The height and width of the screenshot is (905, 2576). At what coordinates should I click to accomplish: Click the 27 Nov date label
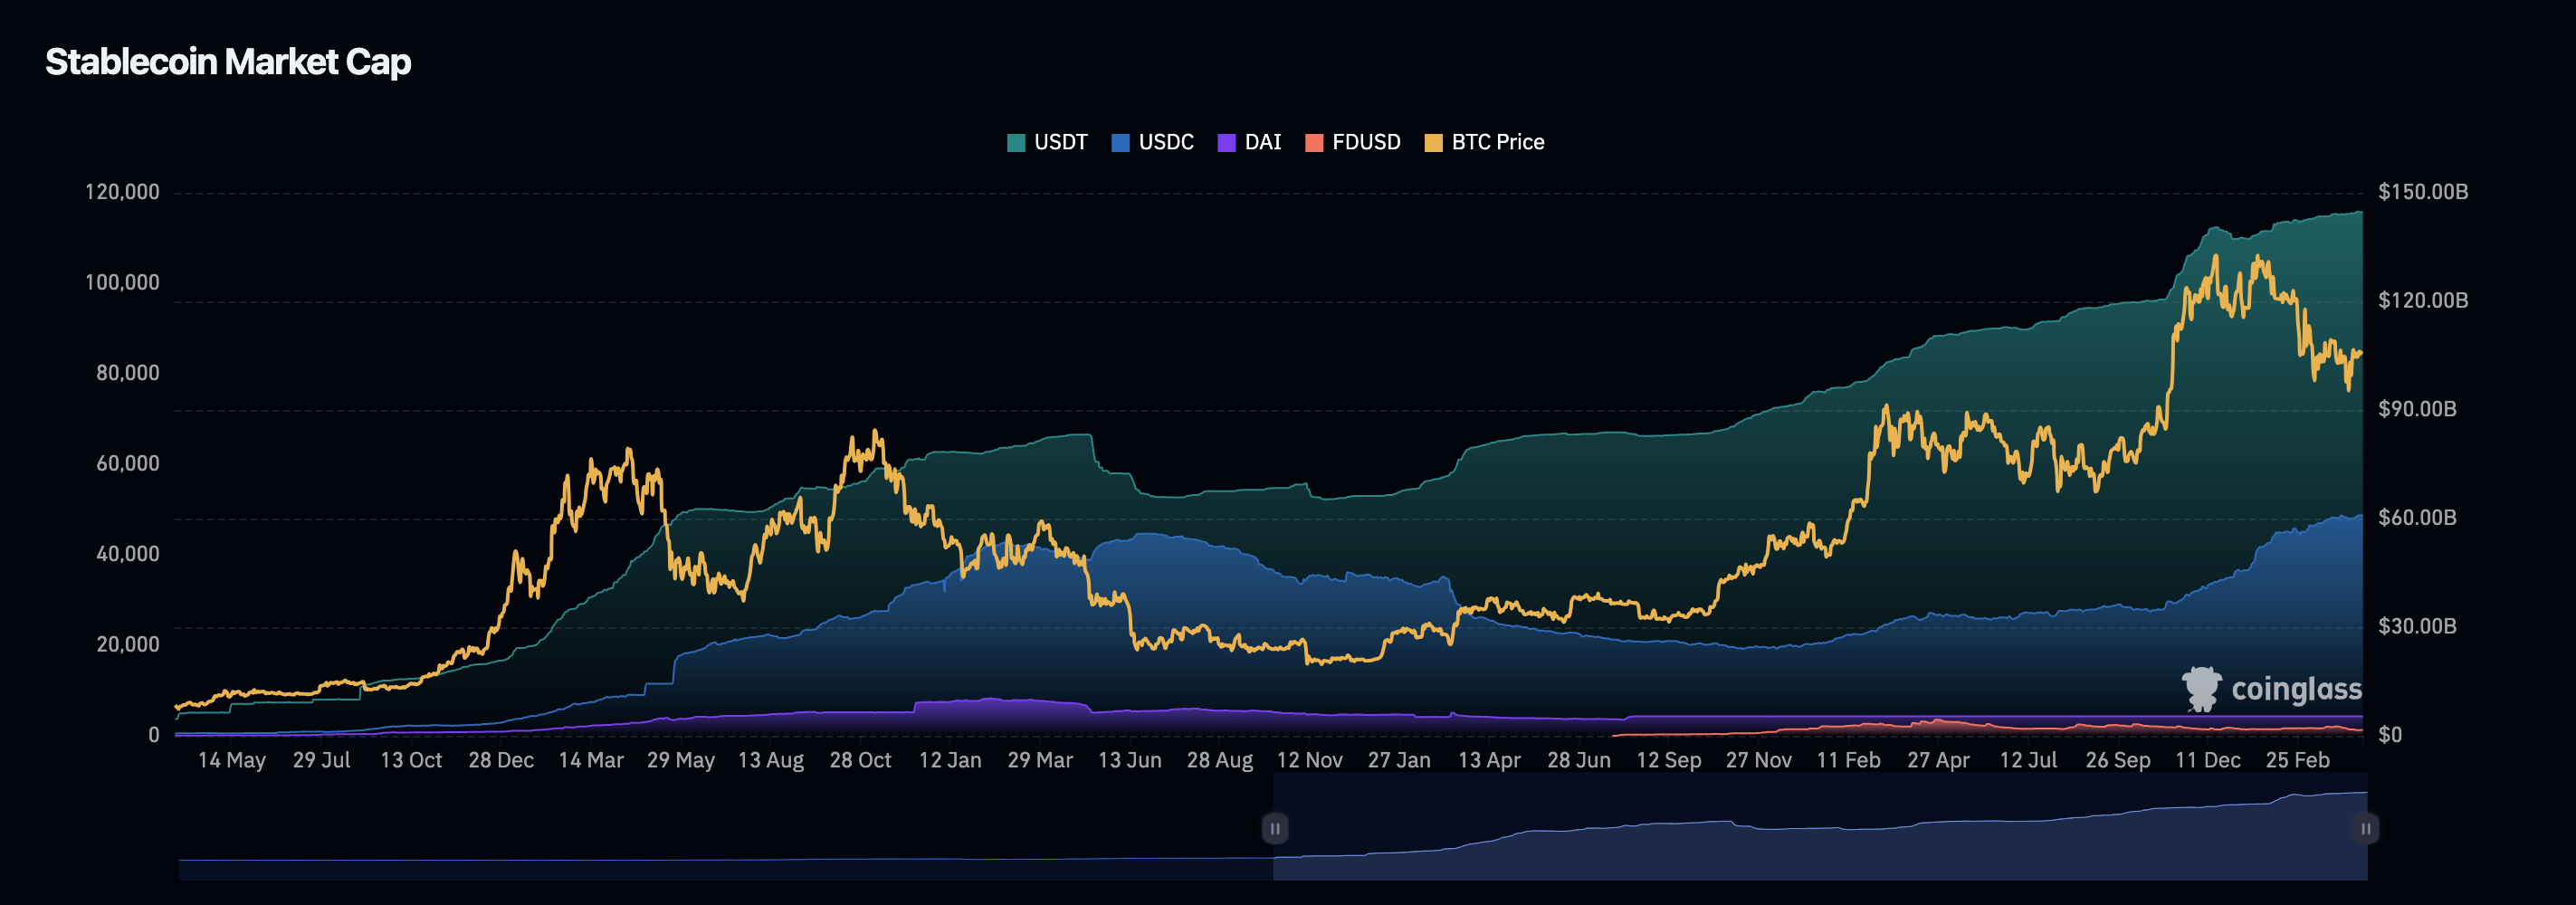pyautogui.click(x=1759, y=760)
